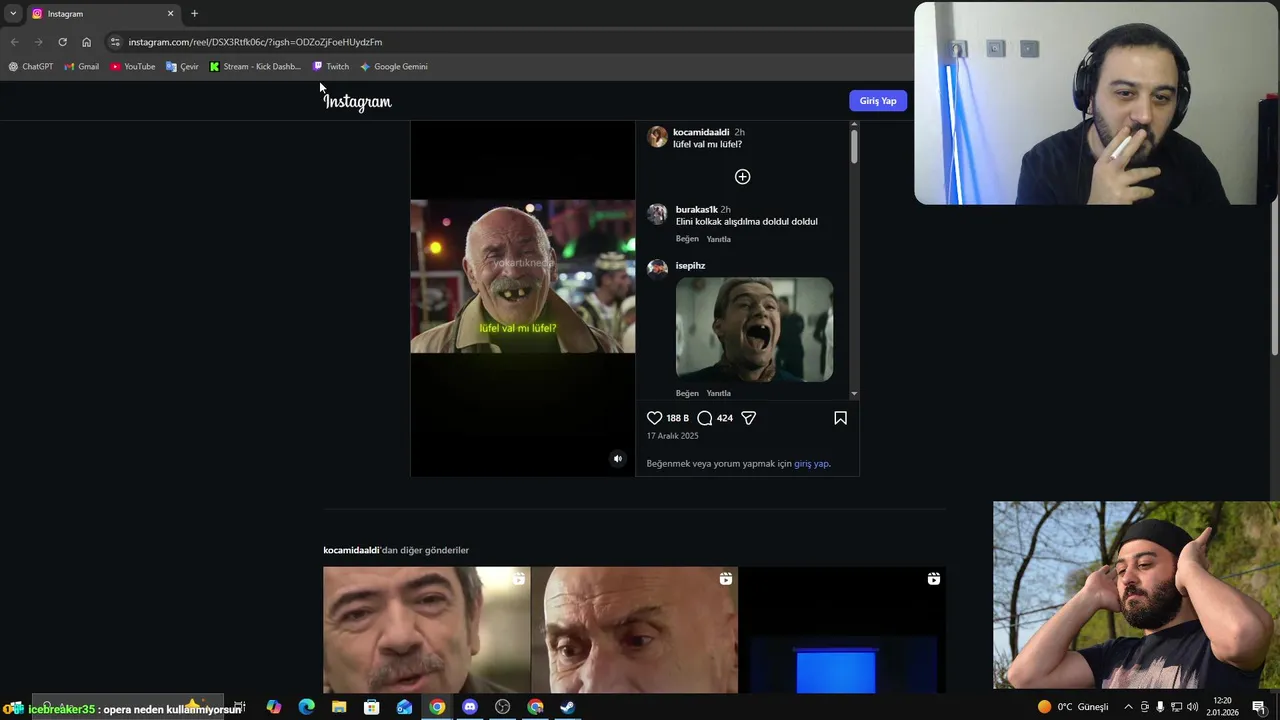Click Beğen under burakas1k comment
Image resolution: width=1280 pixels, height=720 pixels.
687,239
